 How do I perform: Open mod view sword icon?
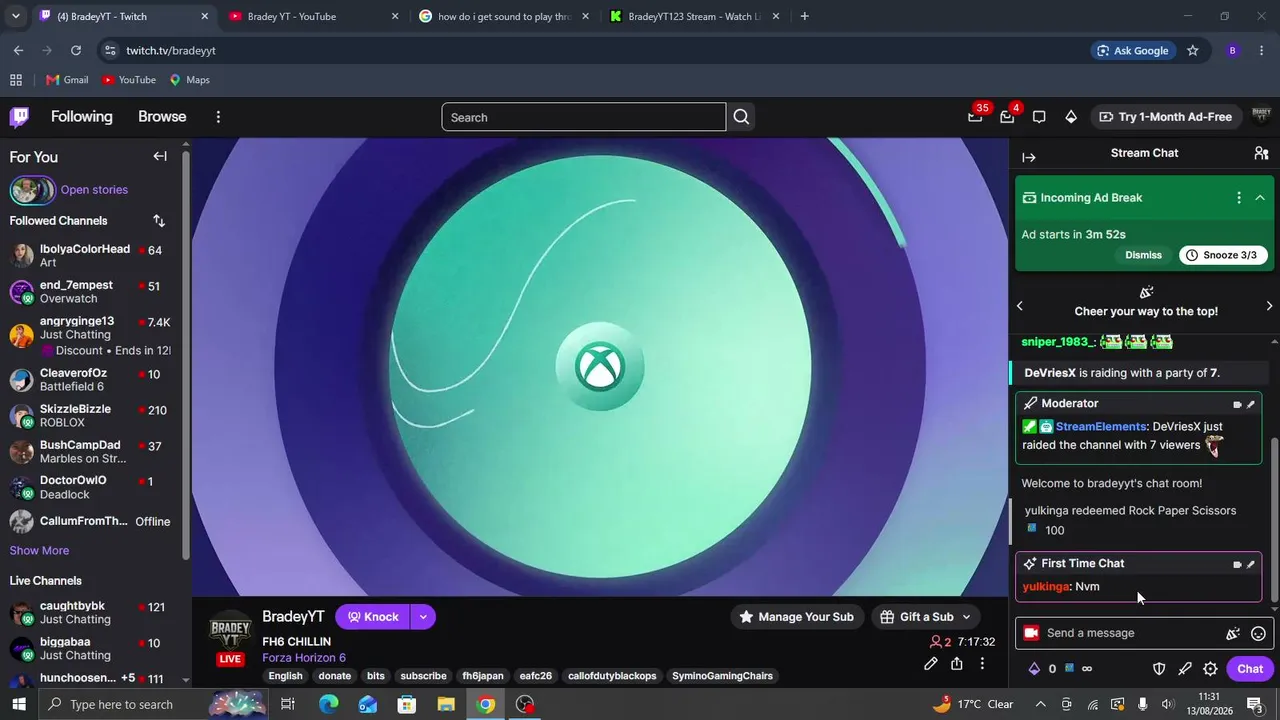pos(1185,669)
